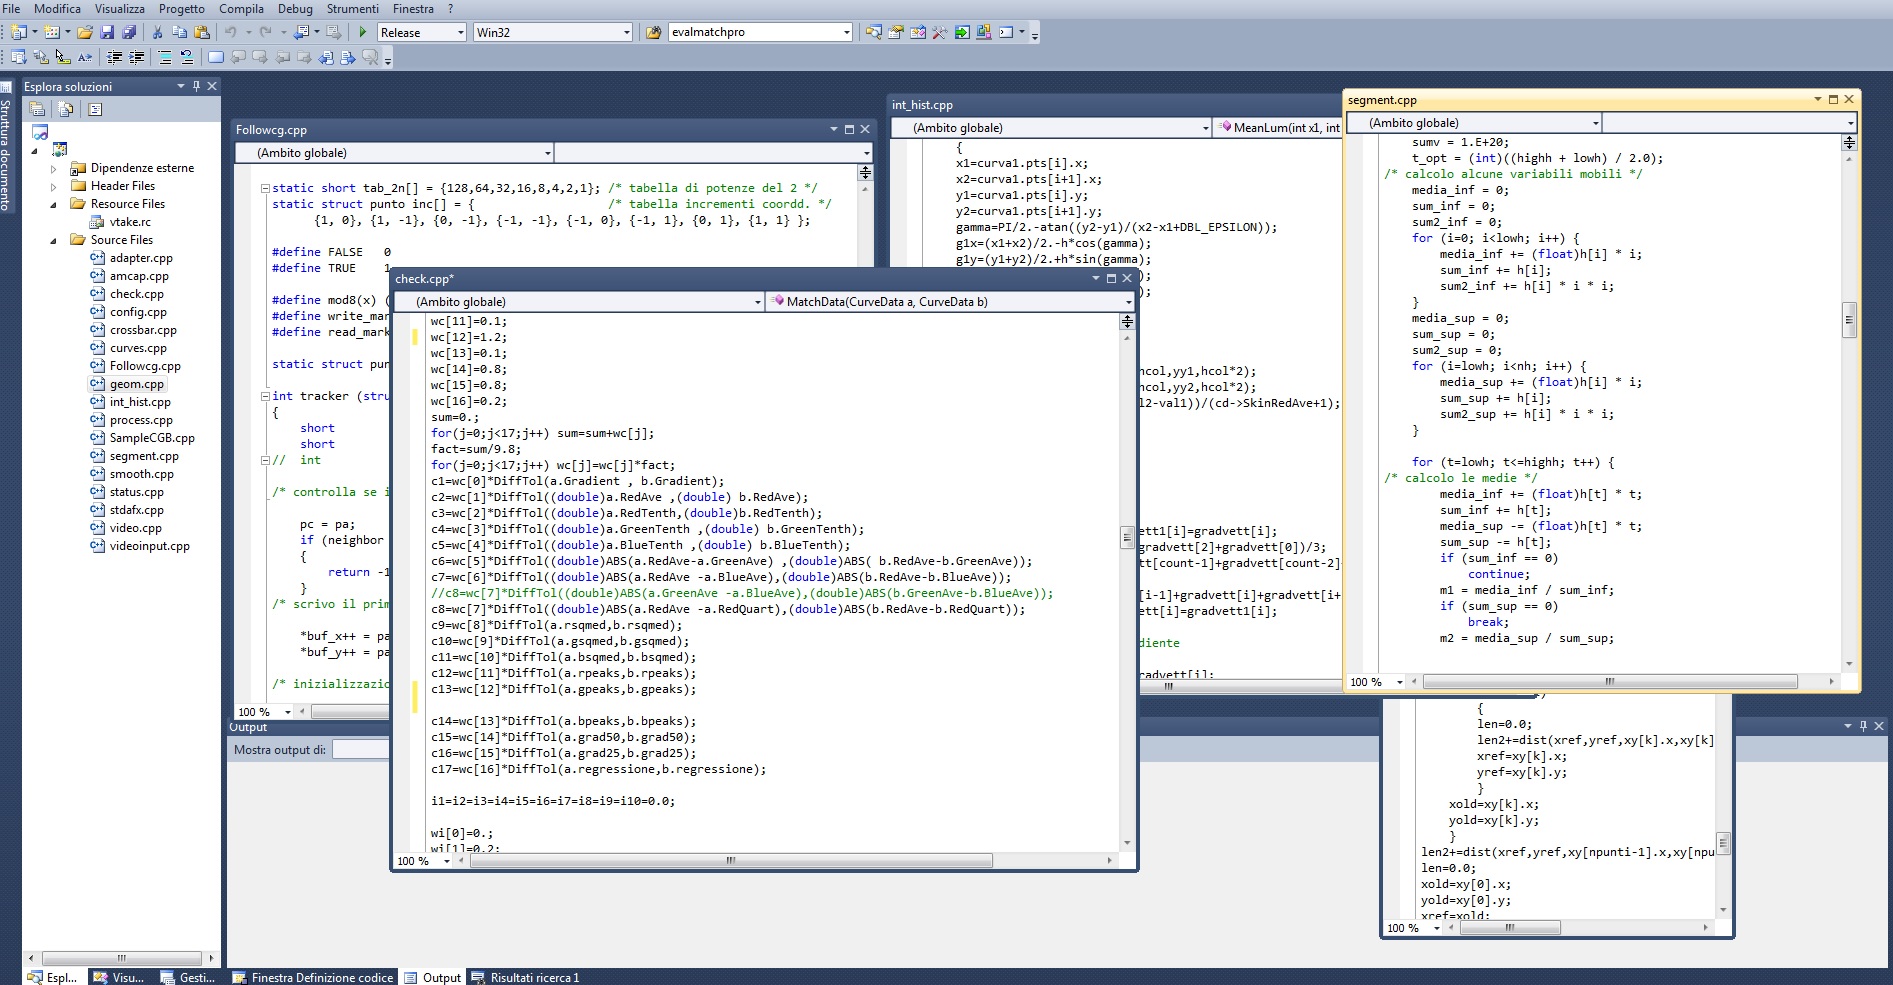Open MatchData function dropdown in check.cpp
Screen dimensions: 1893x985
pos(1128,302)
